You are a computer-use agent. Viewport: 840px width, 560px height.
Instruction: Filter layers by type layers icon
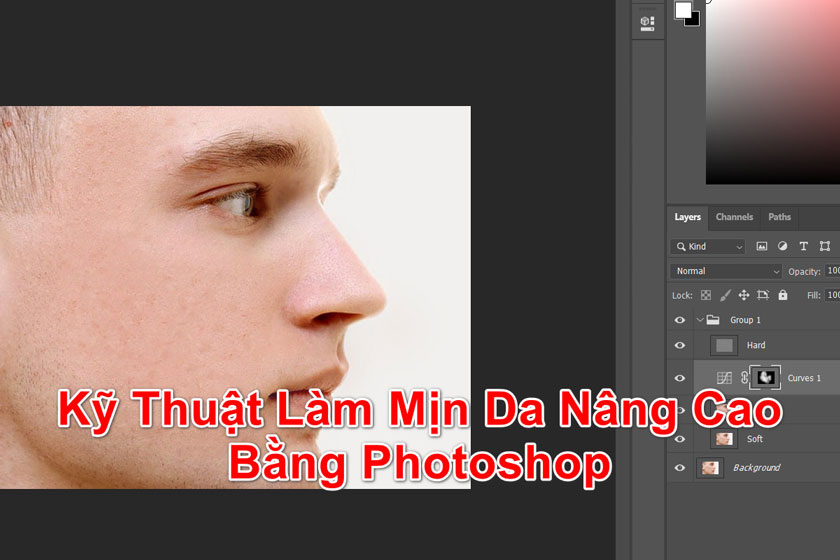coord(803,247)
